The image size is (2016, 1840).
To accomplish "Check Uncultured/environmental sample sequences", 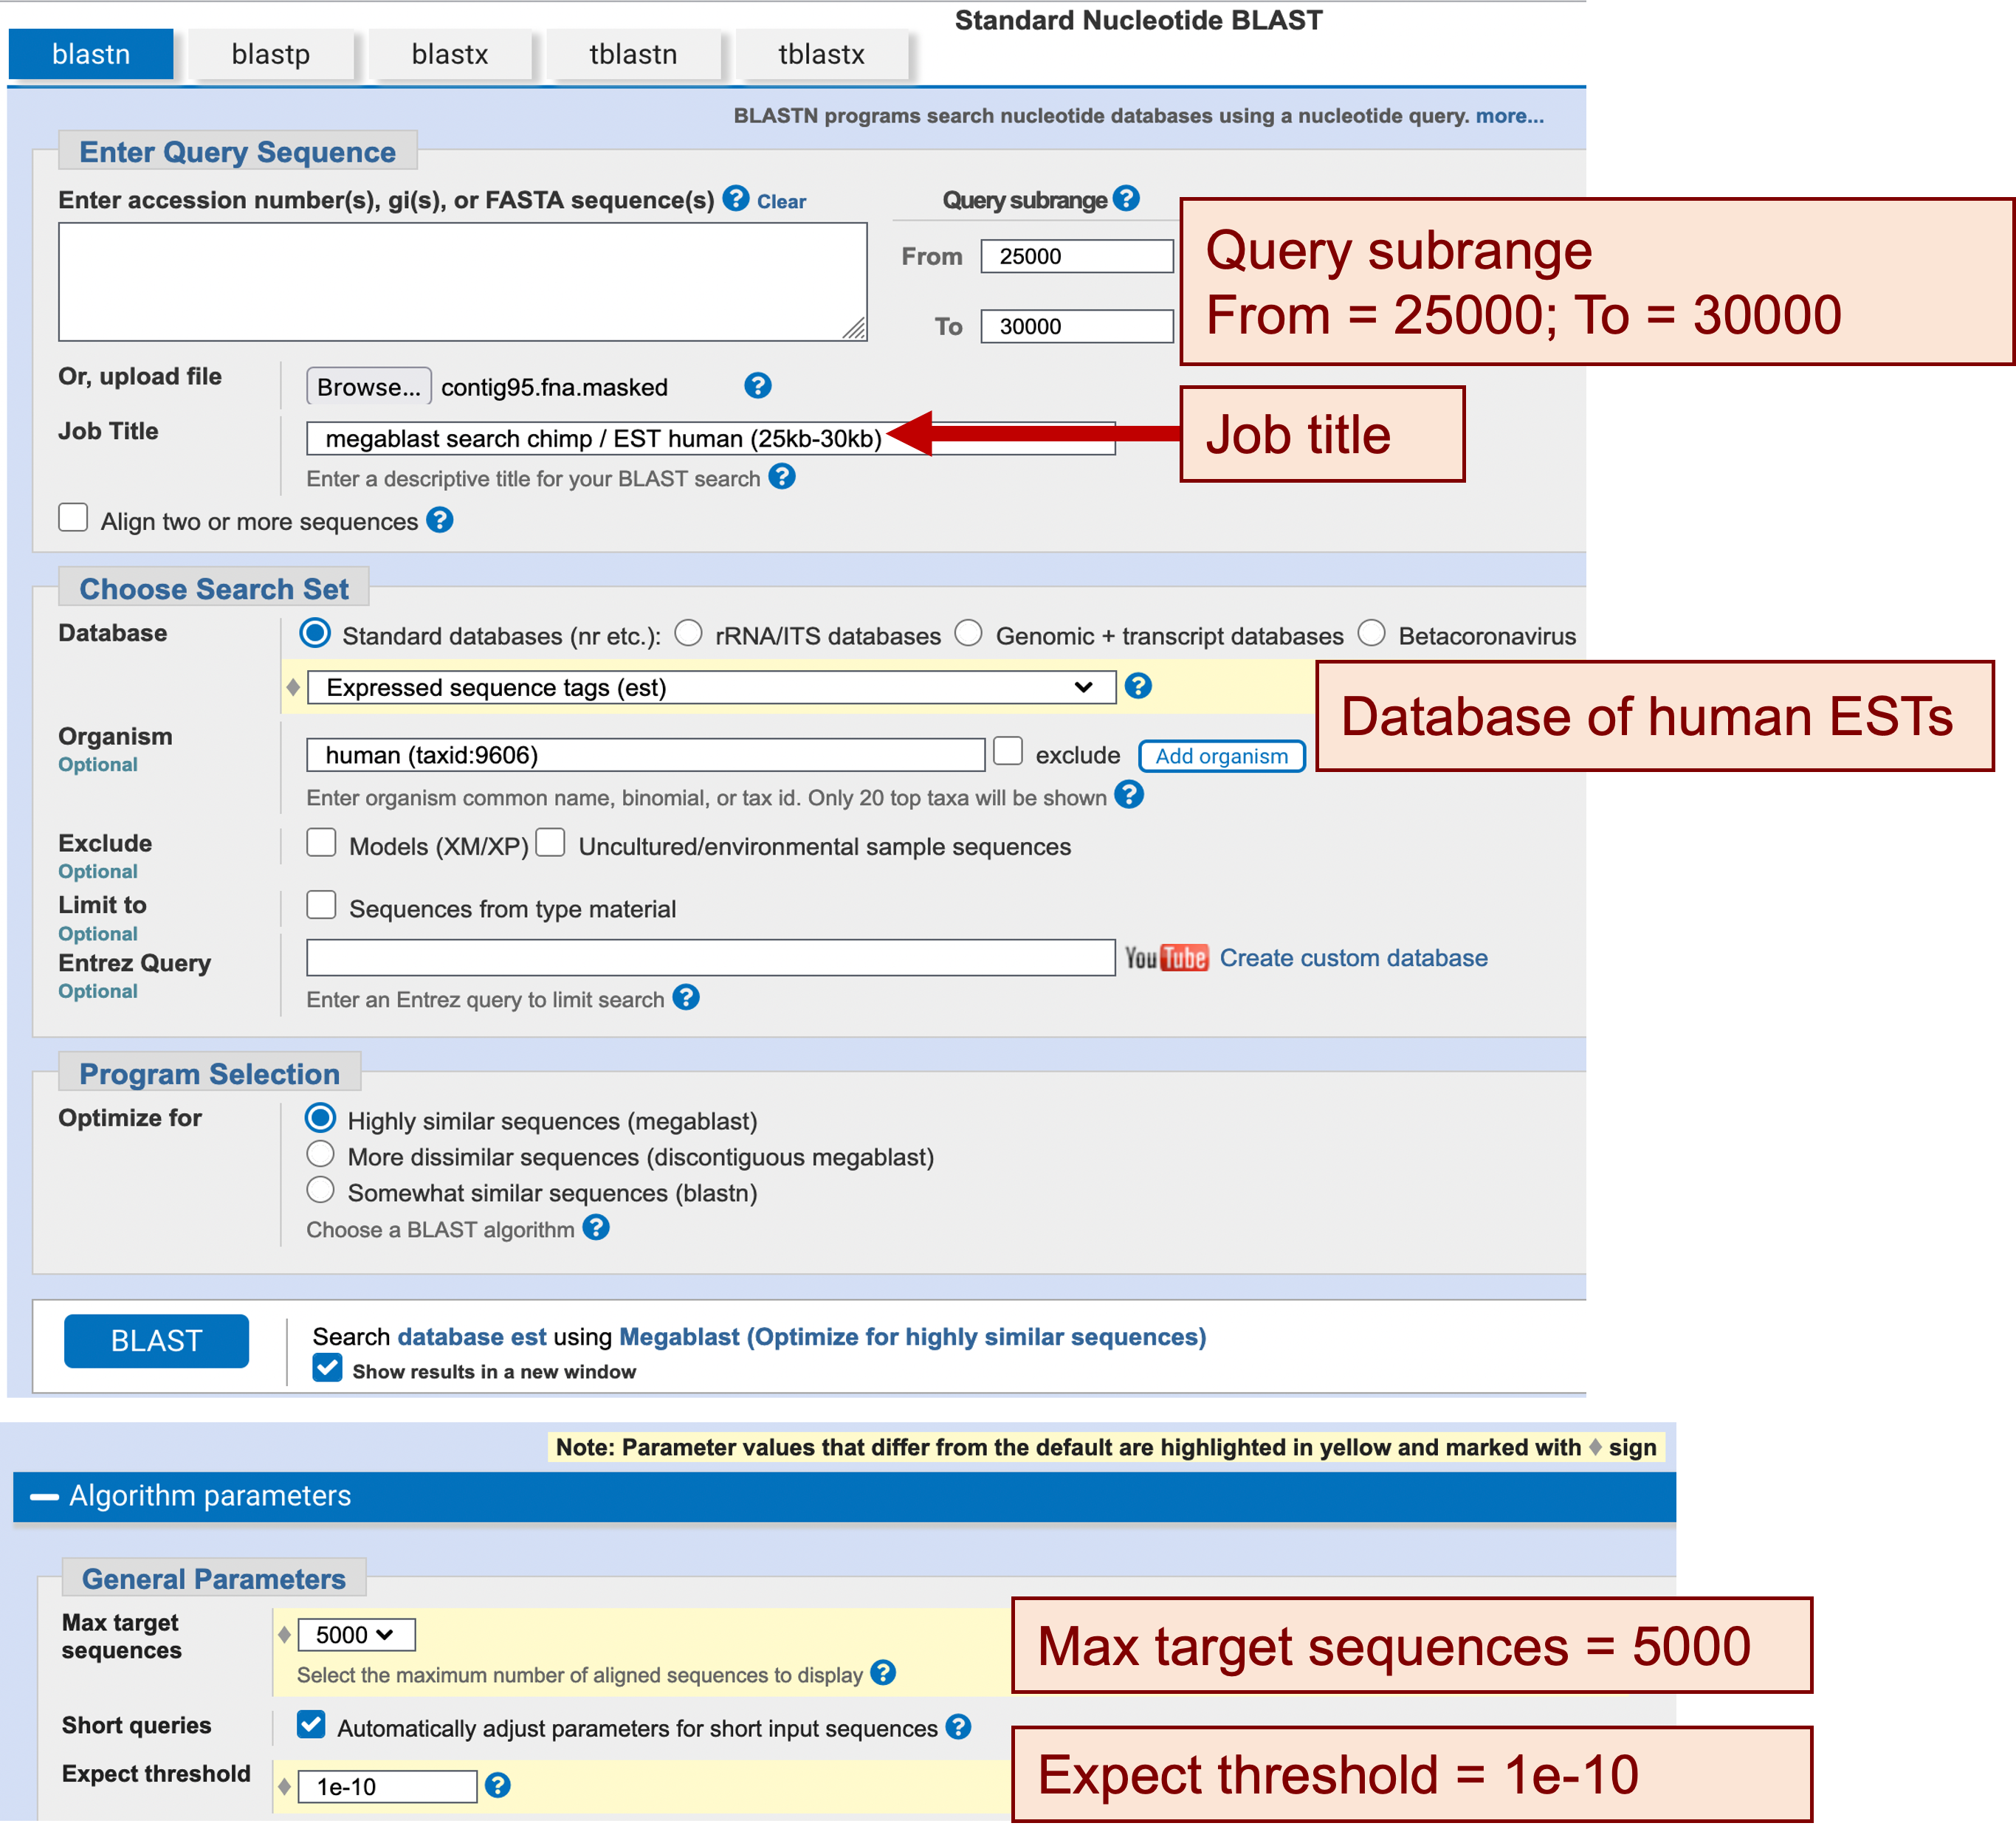I will [x=550, y=843].
